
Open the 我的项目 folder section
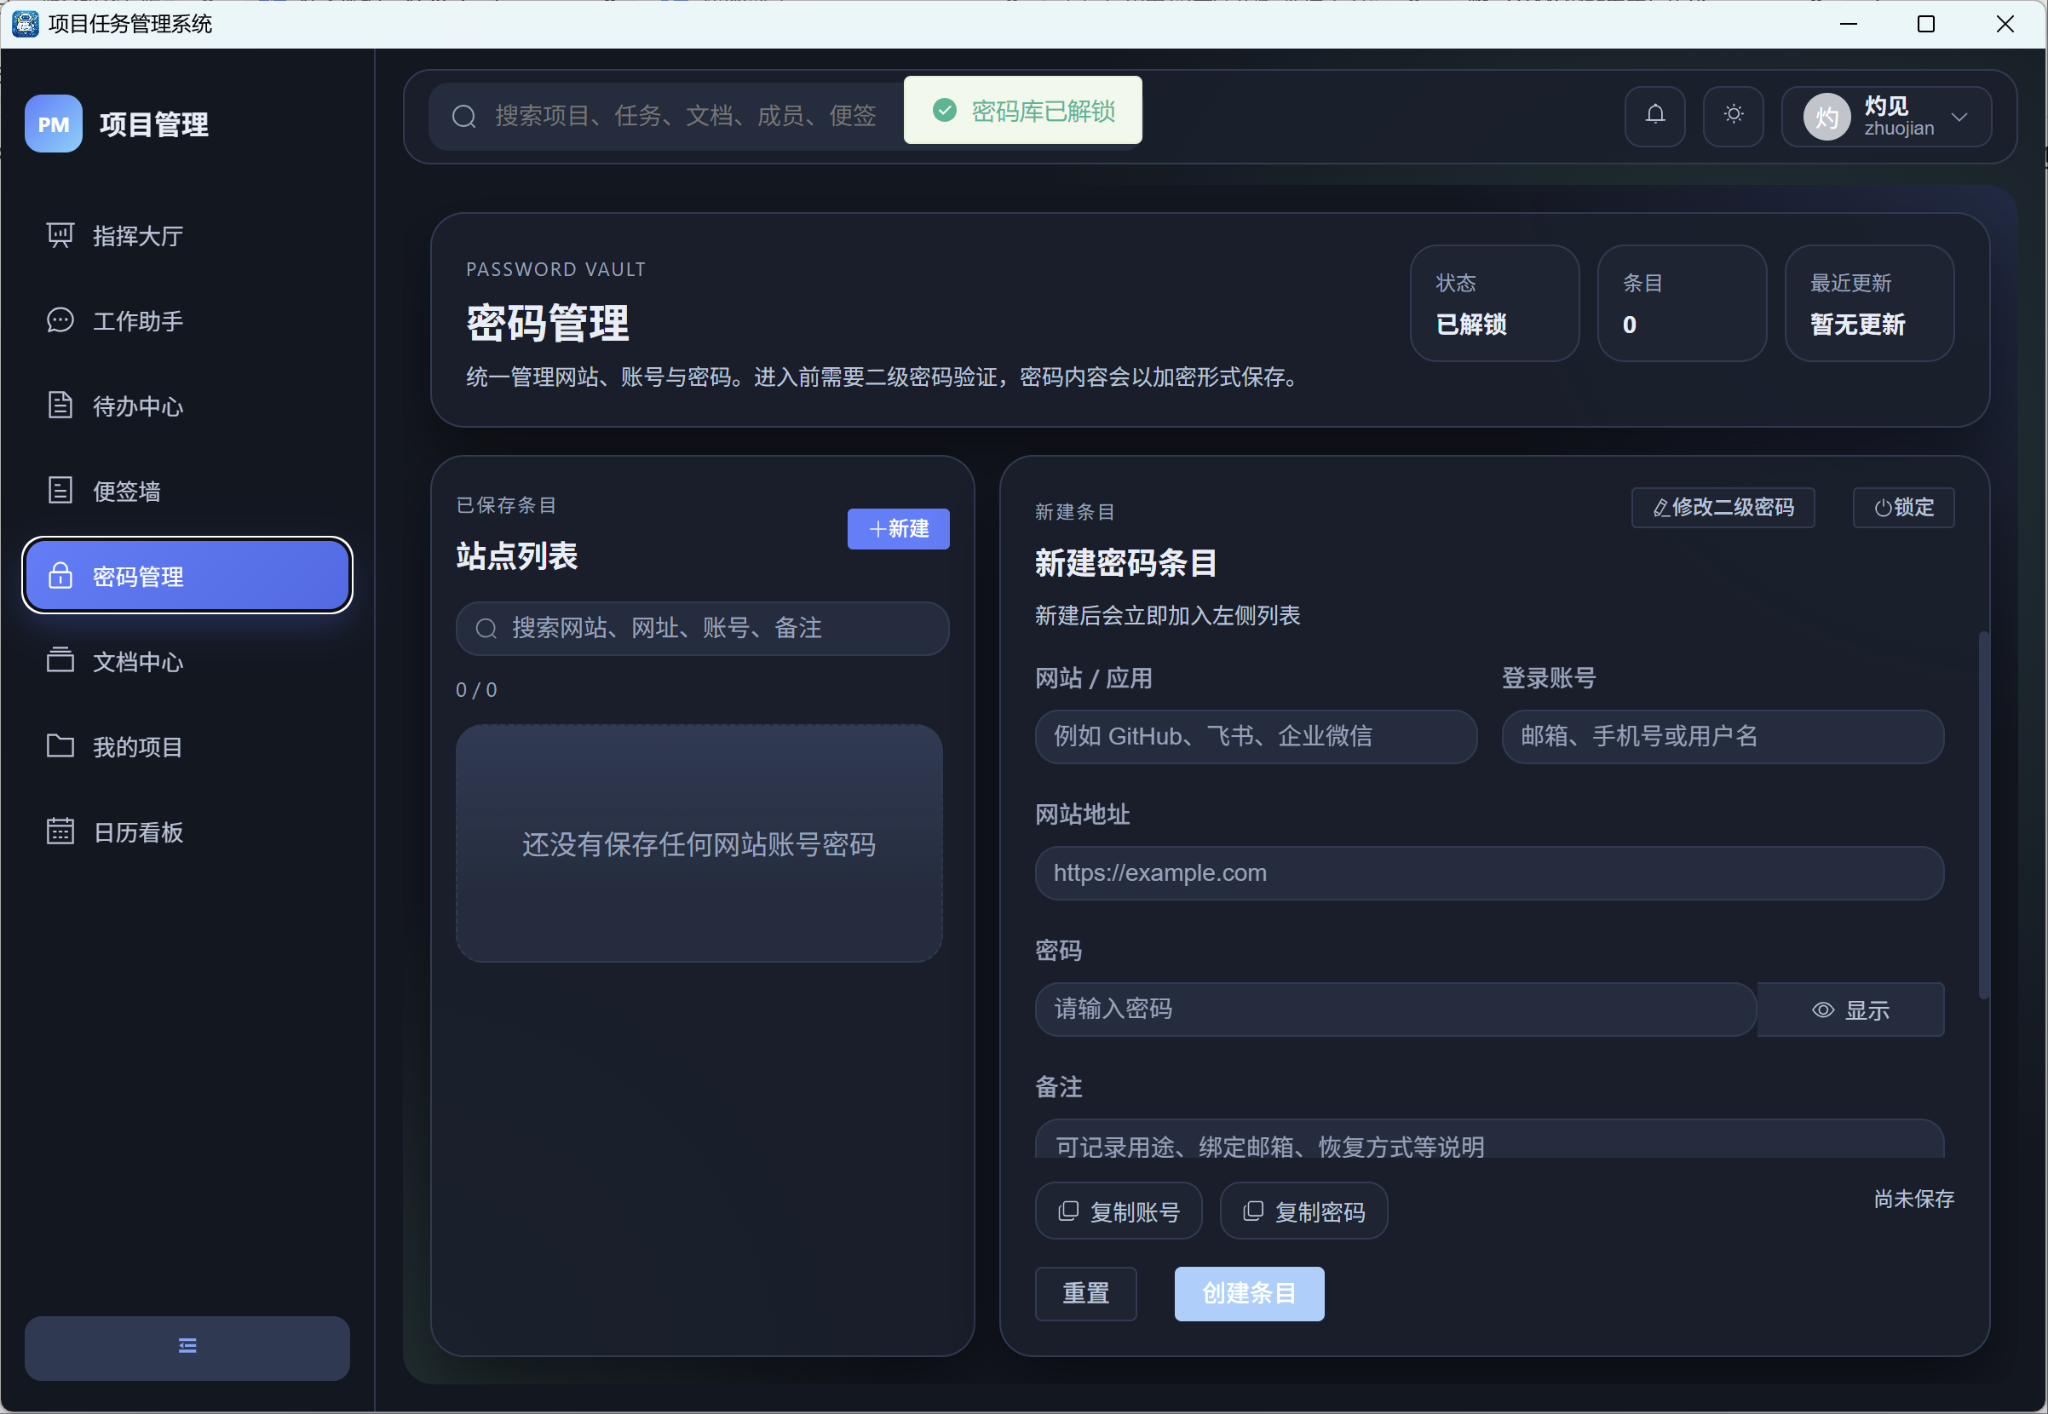[137, 746]
